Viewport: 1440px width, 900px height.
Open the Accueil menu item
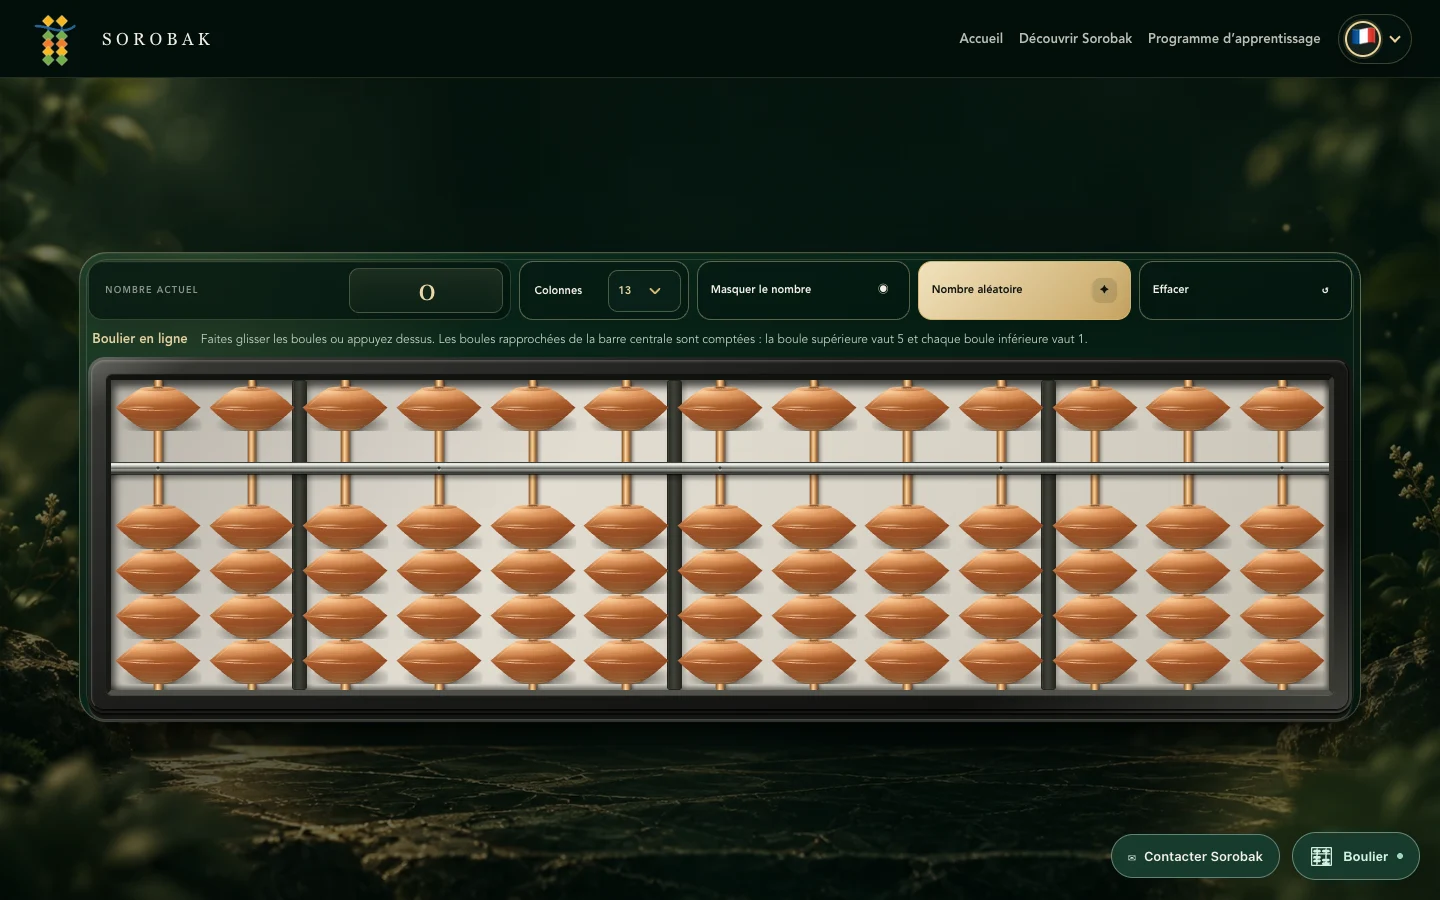980,39
